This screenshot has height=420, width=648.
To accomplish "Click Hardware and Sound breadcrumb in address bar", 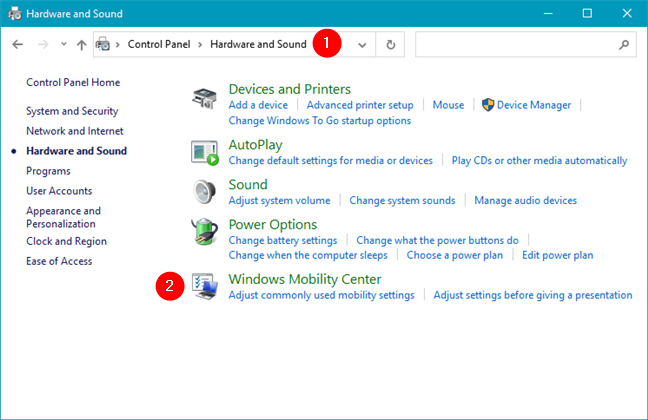I will click(258, 44).
